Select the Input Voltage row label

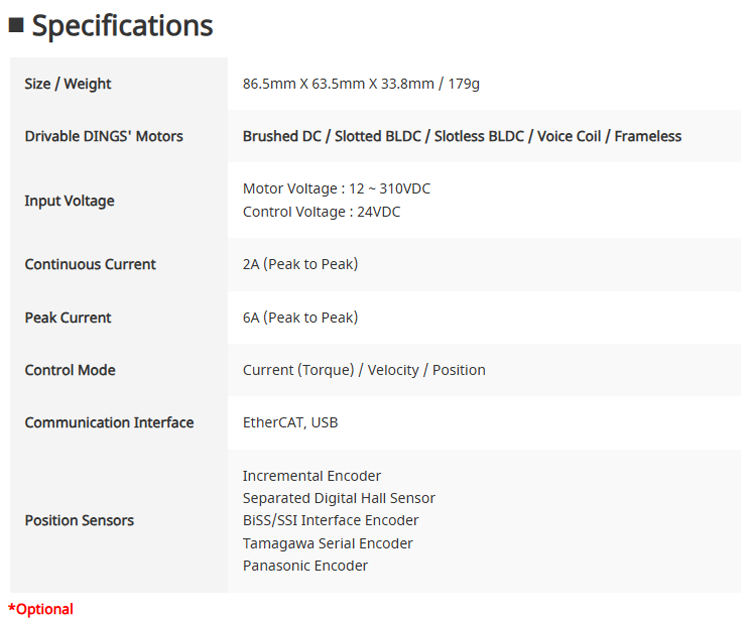click(69, 201)
